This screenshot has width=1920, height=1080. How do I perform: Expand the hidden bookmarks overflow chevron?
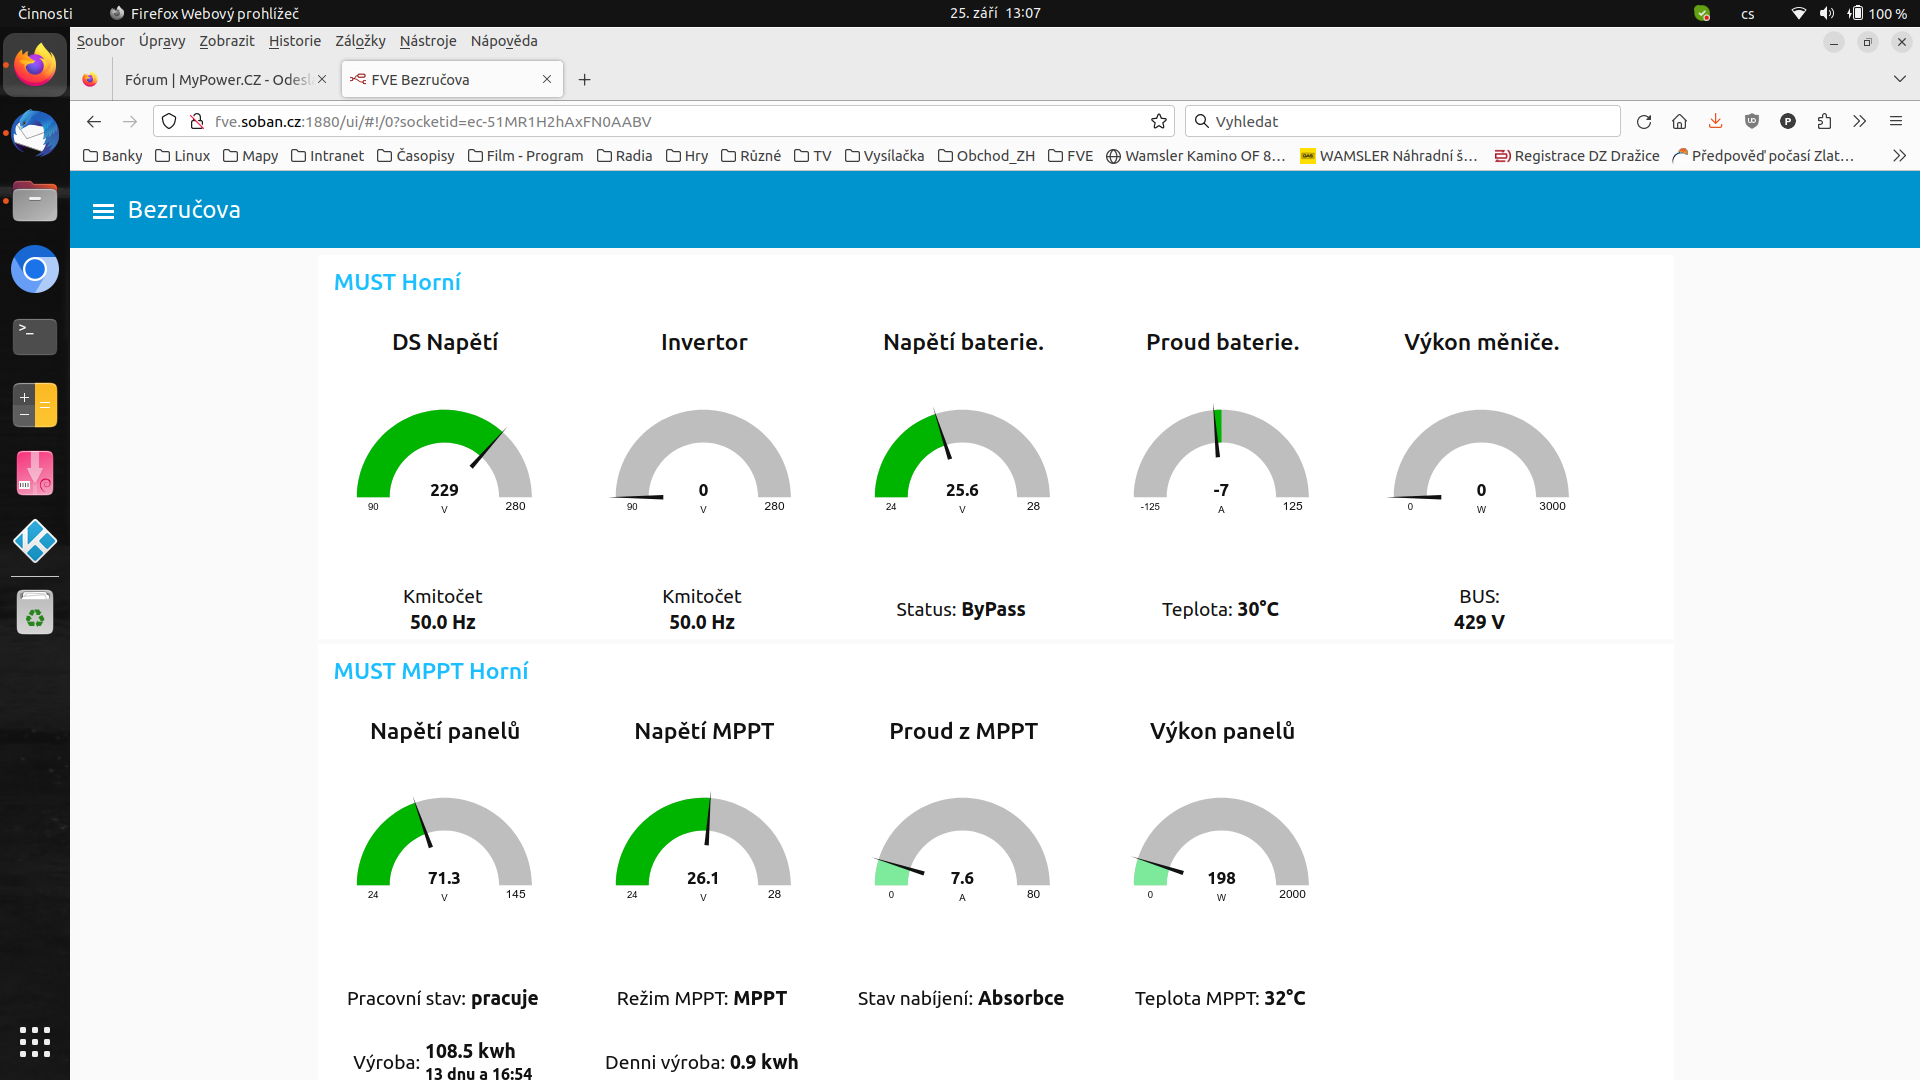(x=1899, y=156)
